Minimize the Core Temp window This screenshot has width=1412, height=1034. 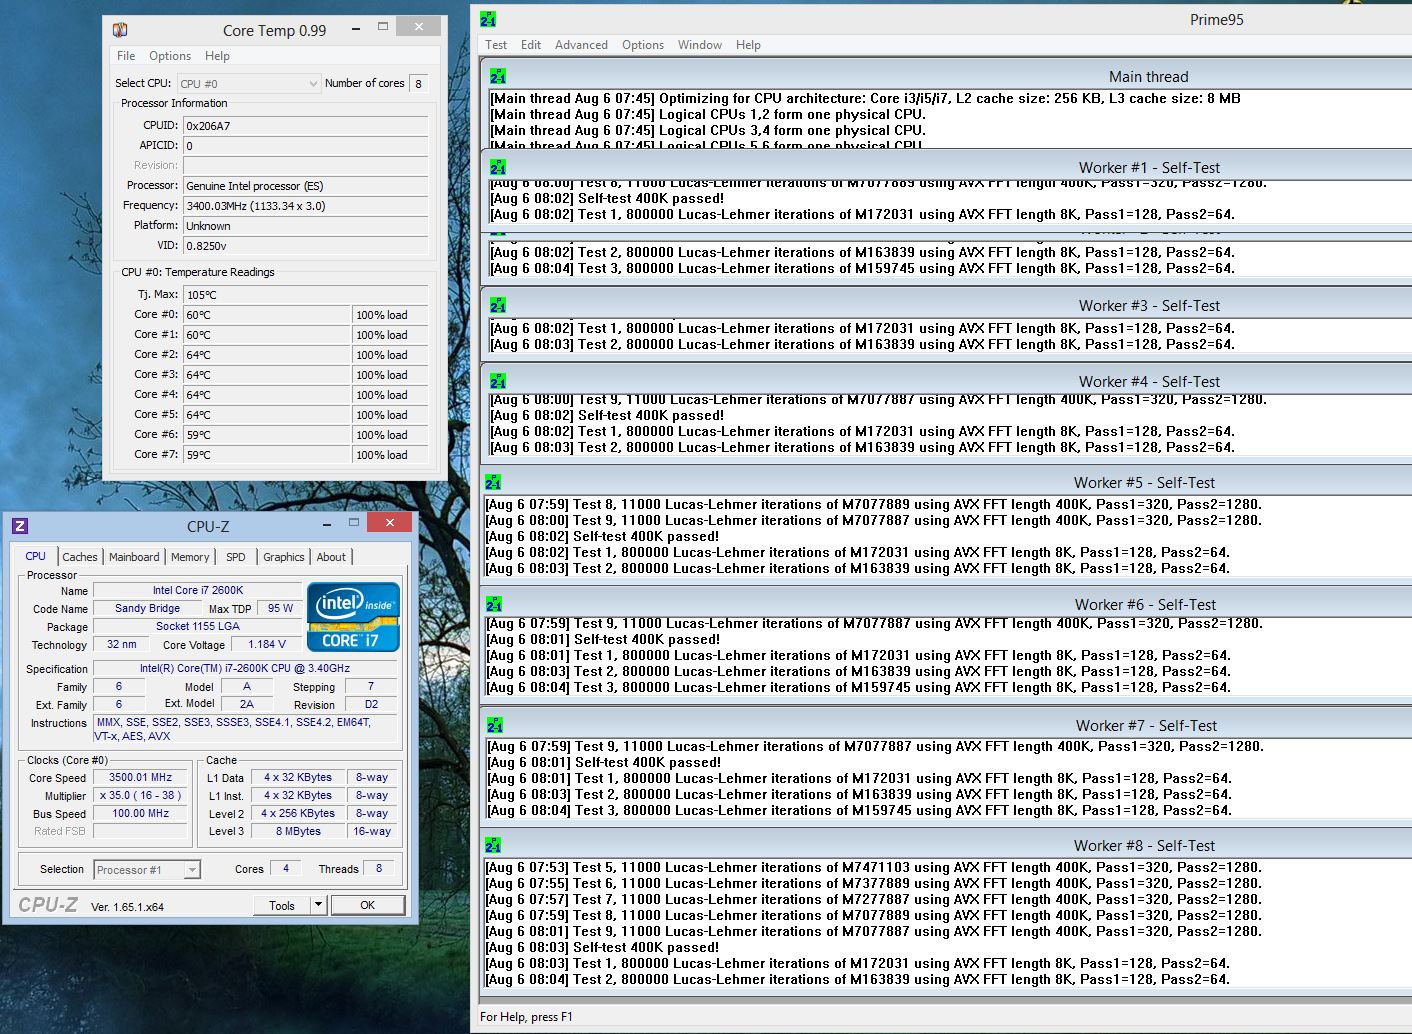[x=355, y=29]
